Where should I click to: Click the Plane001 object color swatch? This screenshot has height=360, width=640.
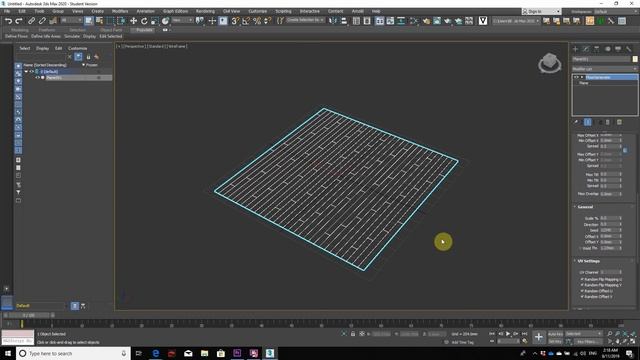pyautogui.click(x=635, y=59)
